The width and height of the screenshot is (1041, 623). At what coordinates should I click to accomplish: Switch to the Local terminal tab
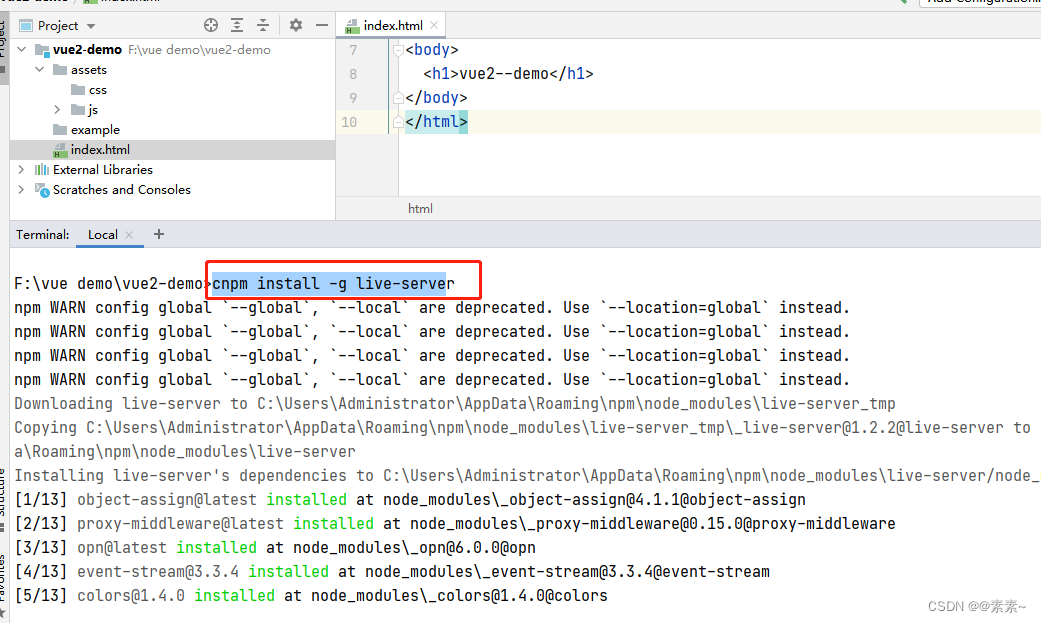point(102,235)
